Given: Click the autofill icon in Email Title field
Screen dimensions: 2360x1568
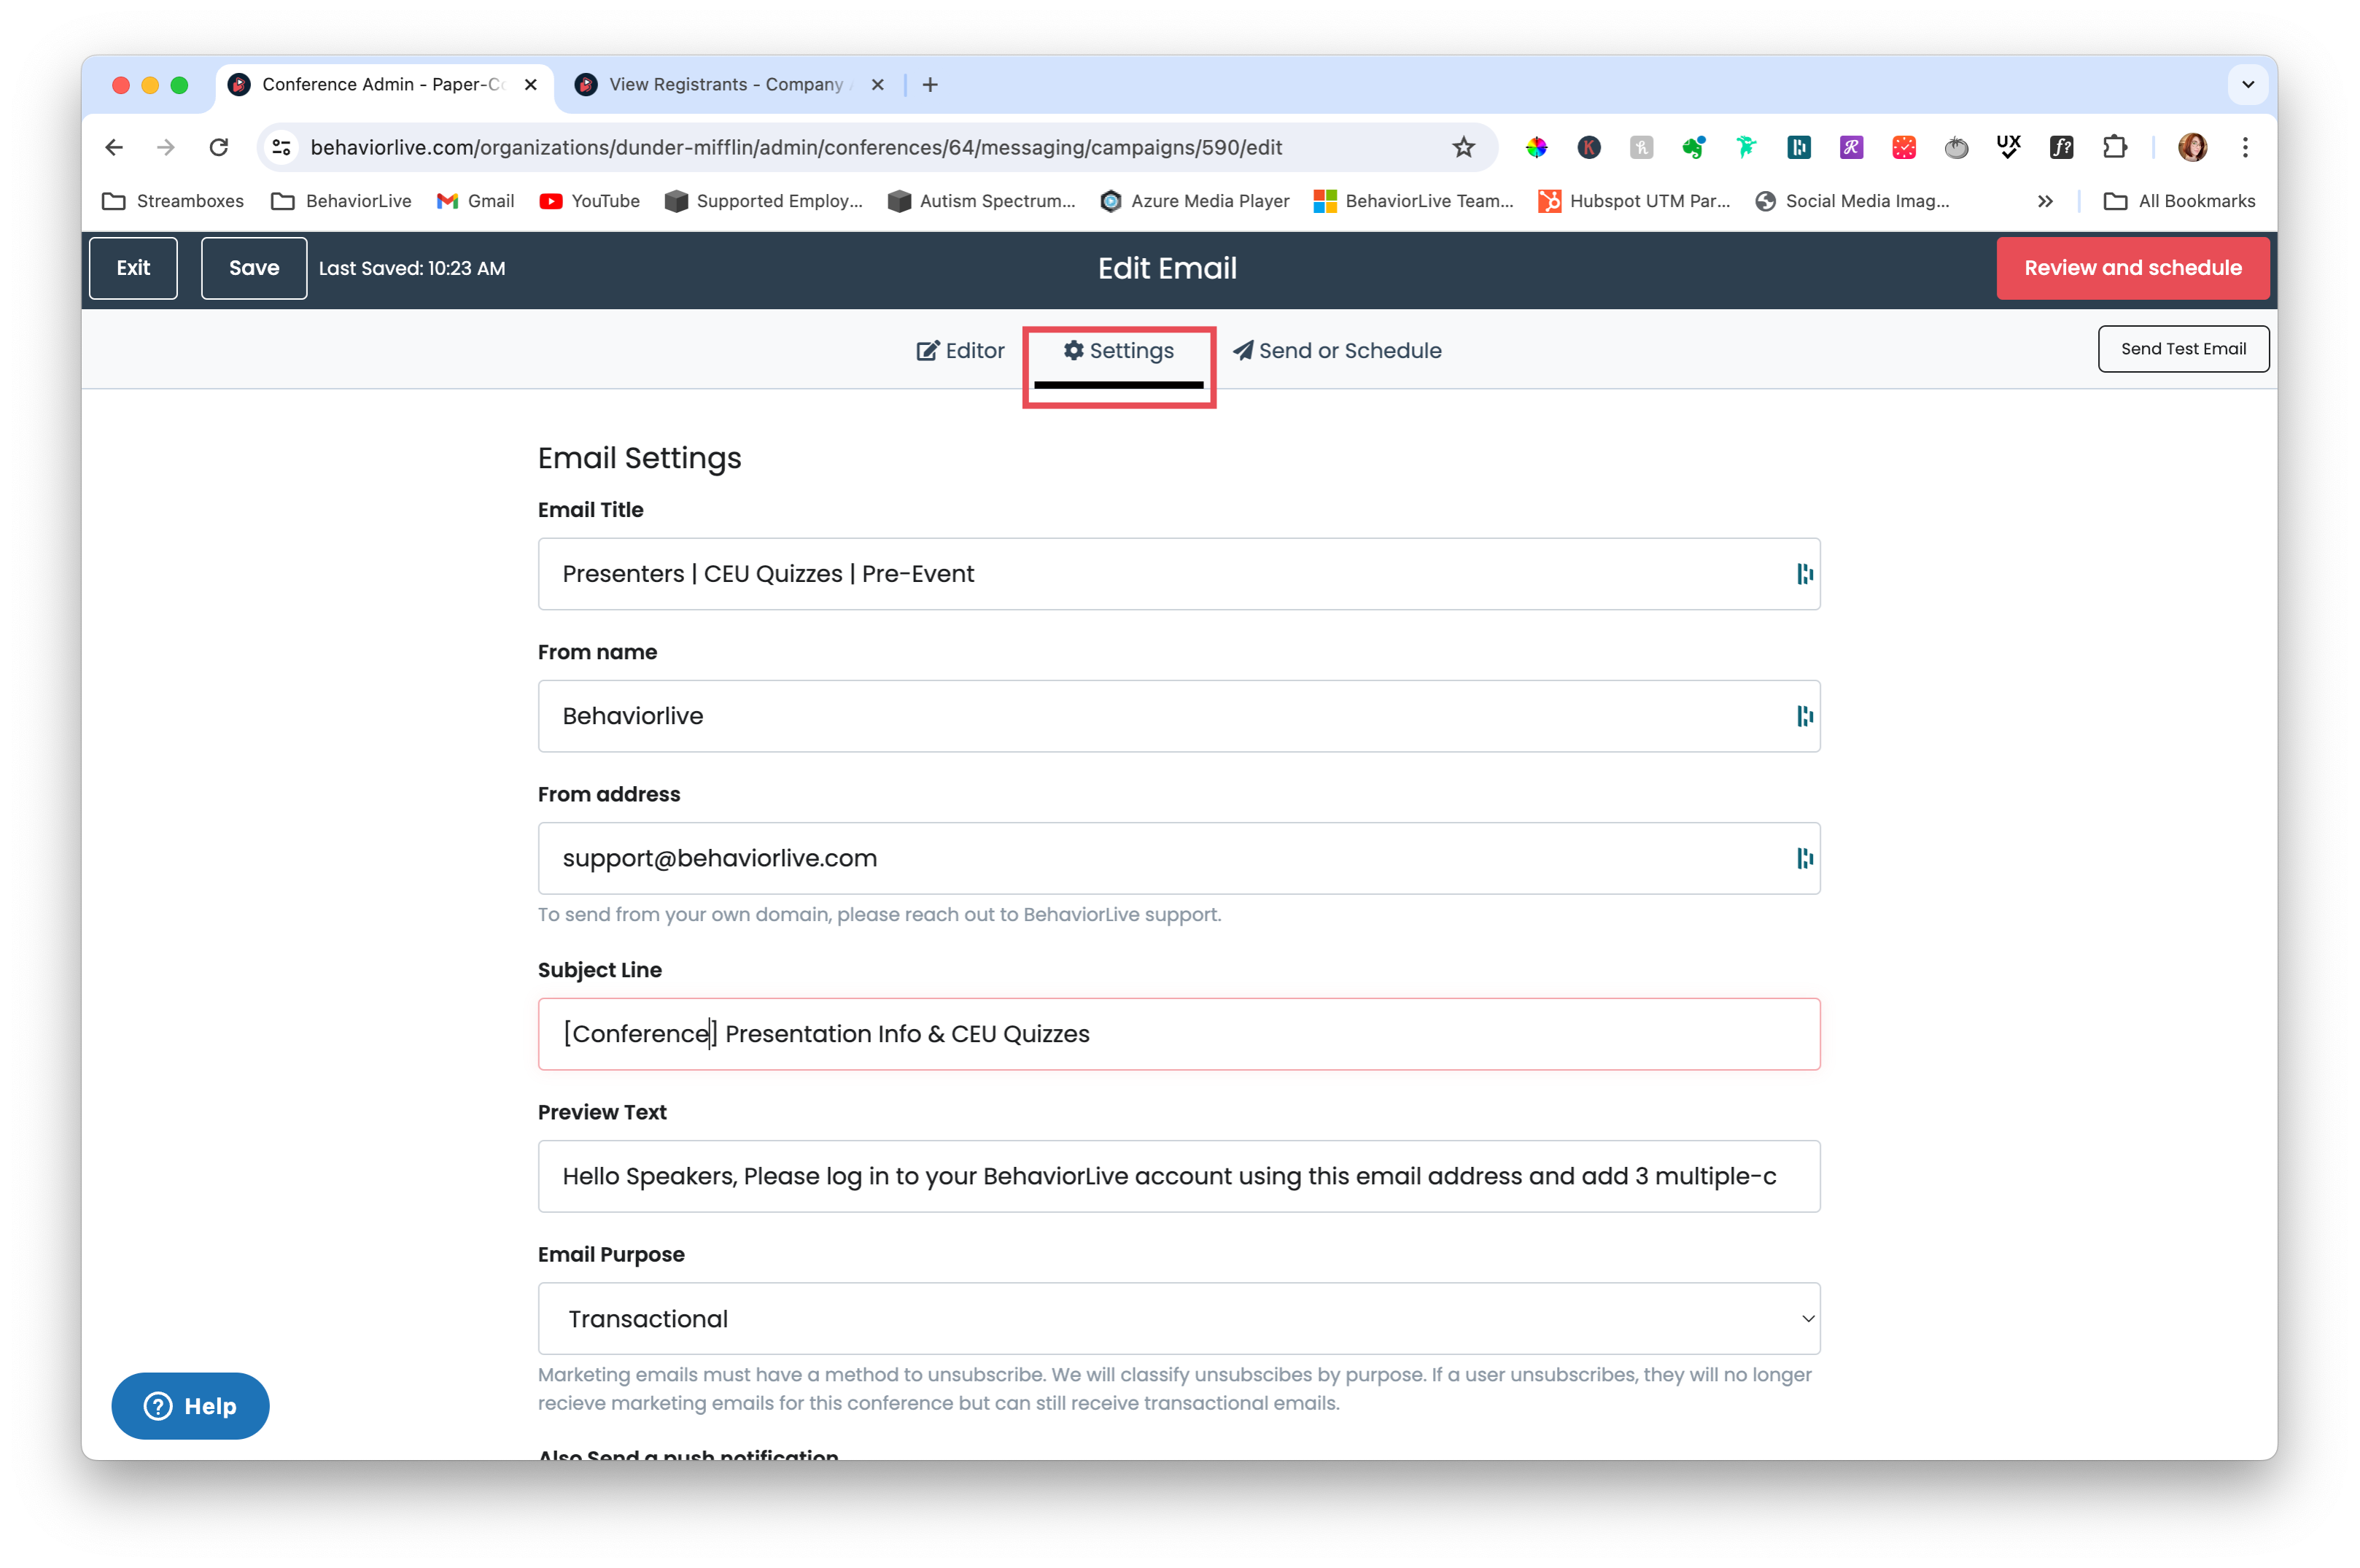Looking at the screenshot, I should 1804,574.
